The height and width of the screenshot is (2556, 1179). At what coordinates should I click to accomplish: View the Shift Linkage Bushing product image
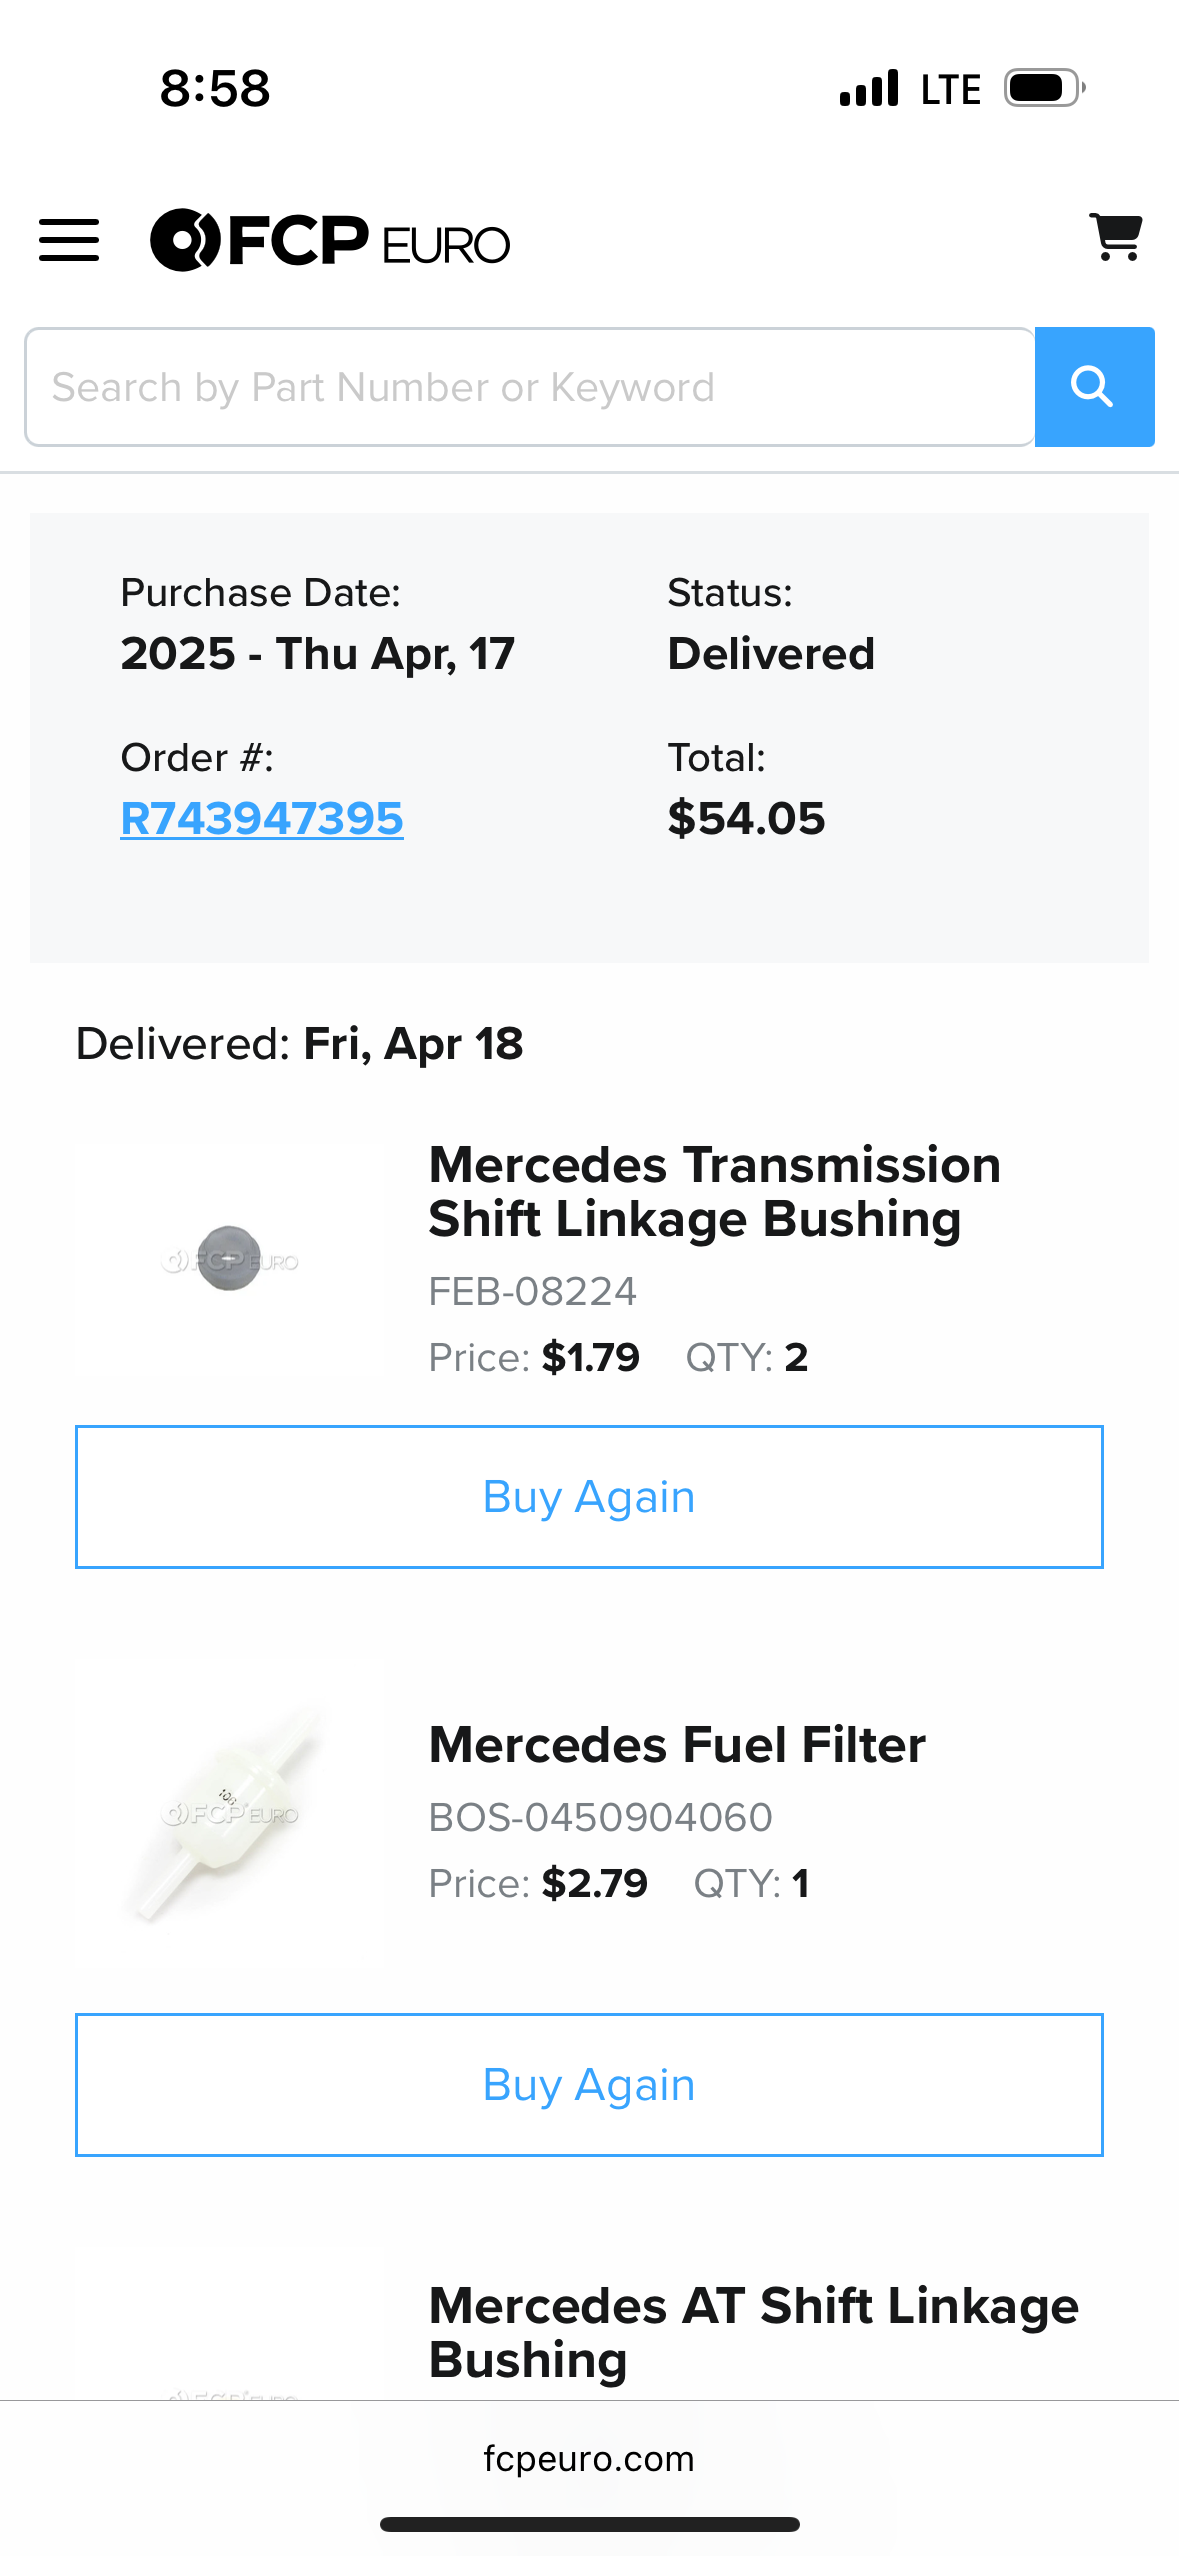tap(230, 1259)
